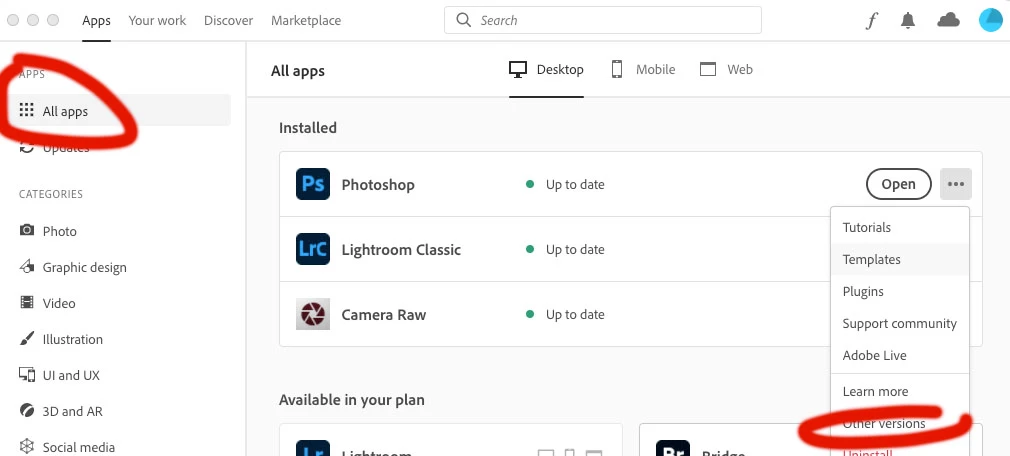
Task: Click the 3D and AR sphere icon
Action: [x=26, y=410]
